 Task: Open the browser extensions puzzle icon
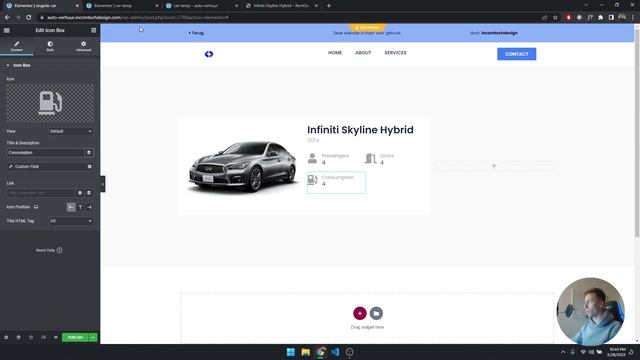[600, 18]
